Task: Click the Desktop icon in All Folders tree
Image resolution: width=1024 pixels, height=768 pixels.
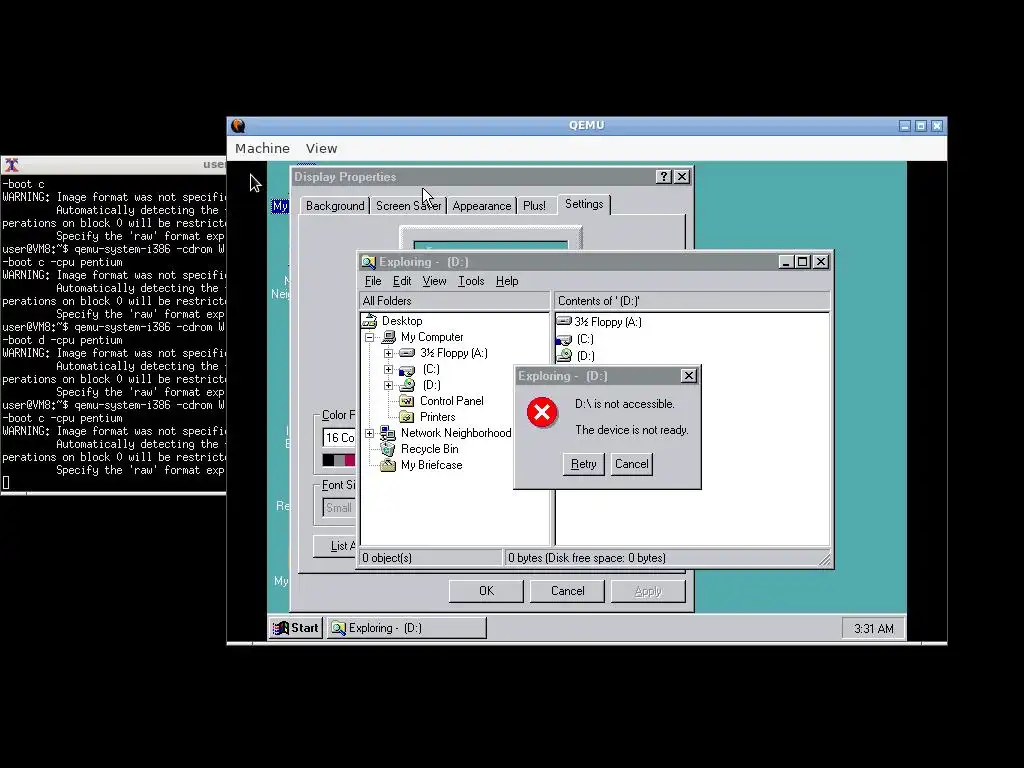Action: tap(370, 321)
